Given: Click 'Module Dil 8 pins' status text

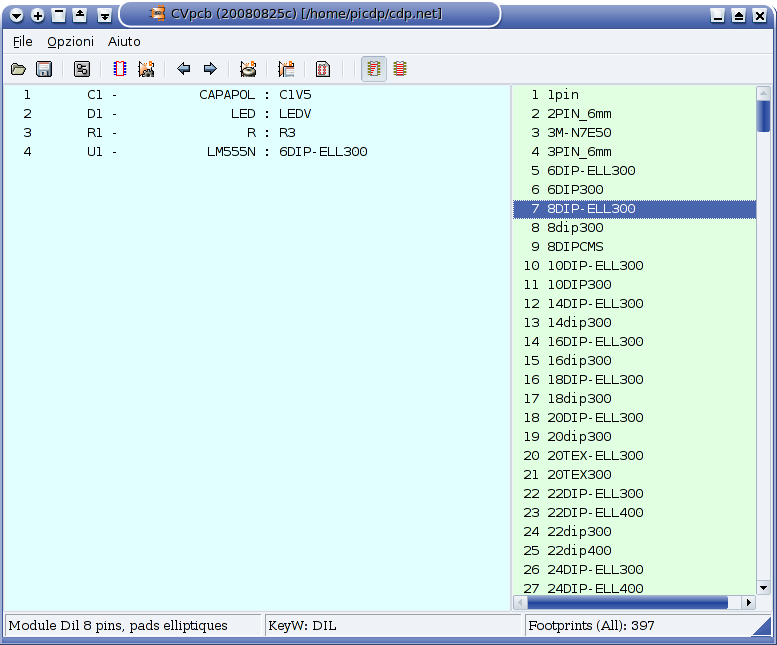Looking at the screenshot, I should click(x=118, y=626).
